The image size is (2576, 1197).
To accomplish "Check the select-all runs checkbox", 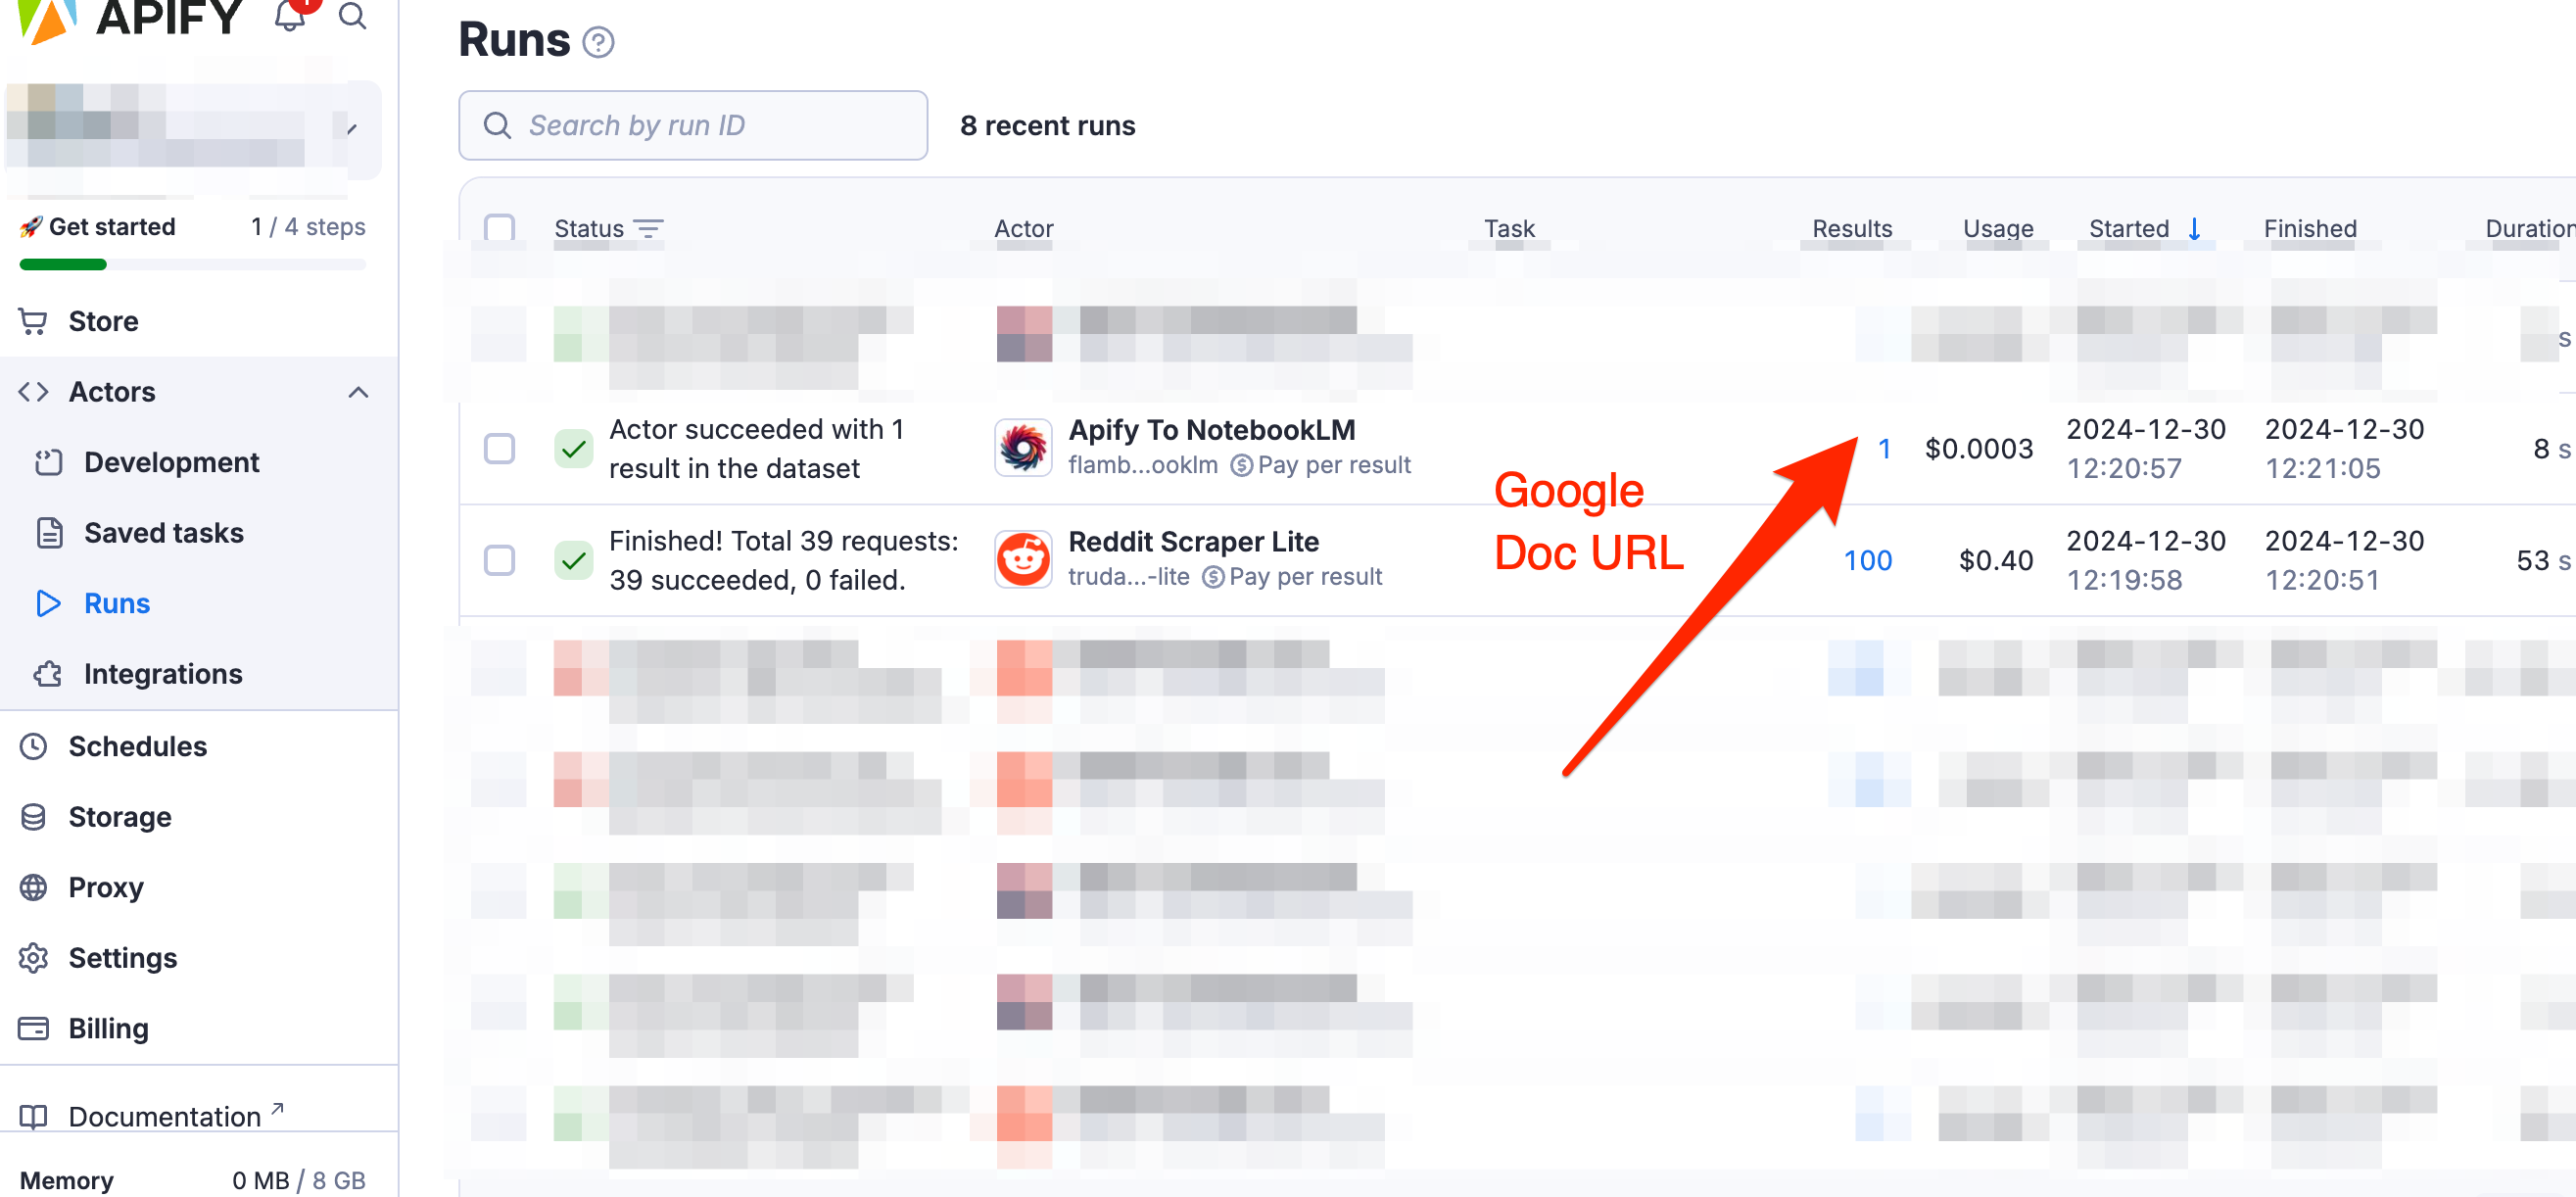I will point(499,227).
